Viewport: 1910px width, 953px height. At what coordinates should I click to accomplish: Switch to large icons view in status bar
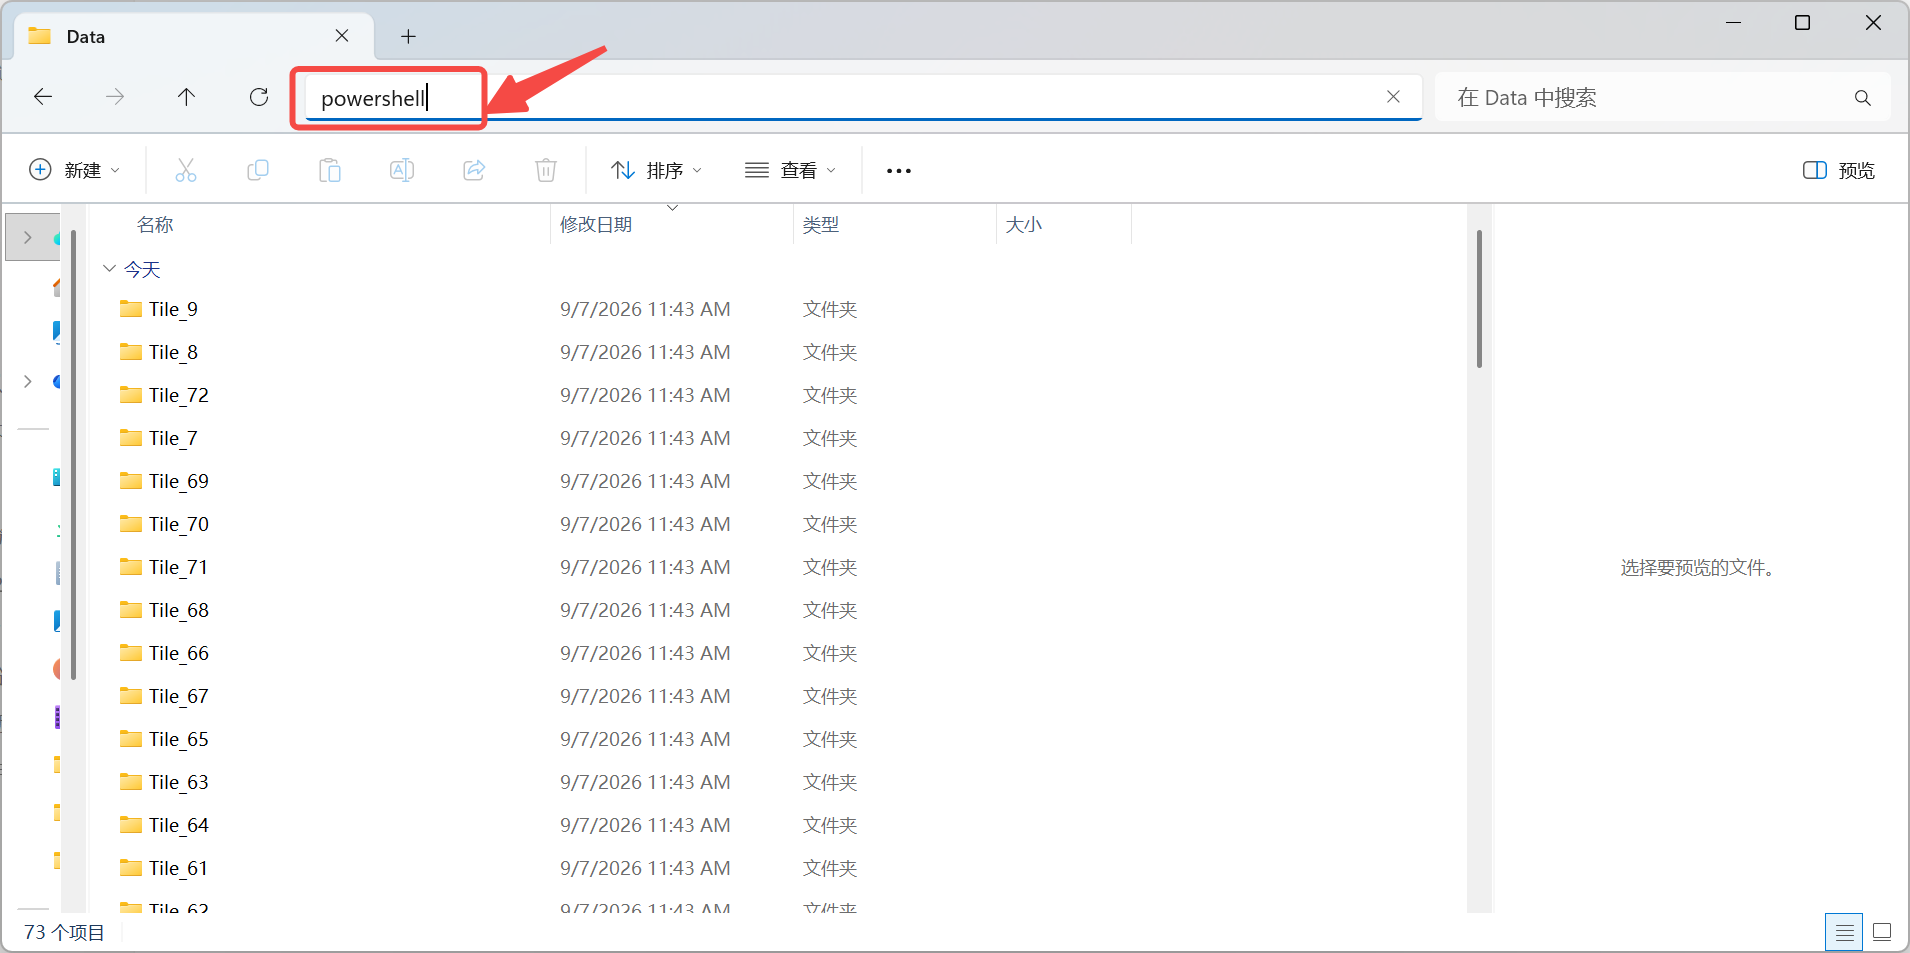tap(1881, 932)
